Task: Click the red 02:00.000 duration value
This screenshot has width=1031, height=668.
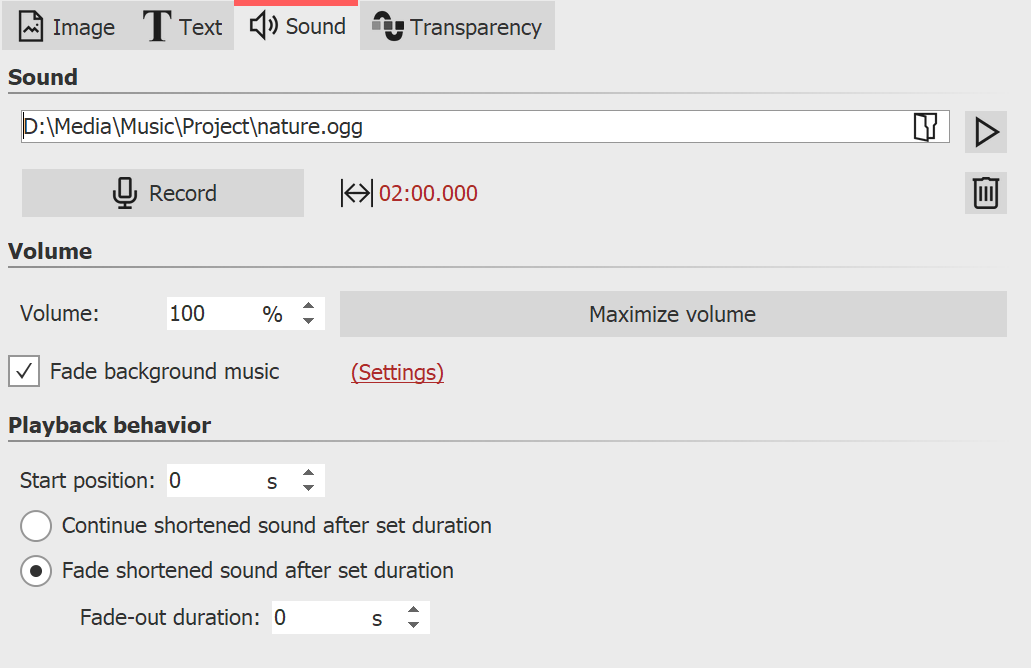Action: [x=428, y=193]
